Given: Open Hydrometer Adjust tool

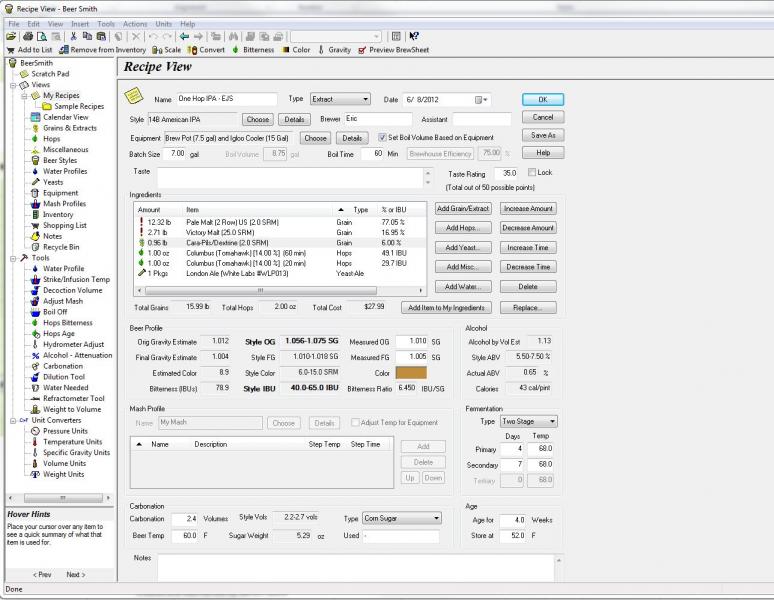Looking at the screenshot, I should click(x=73, y=344).
